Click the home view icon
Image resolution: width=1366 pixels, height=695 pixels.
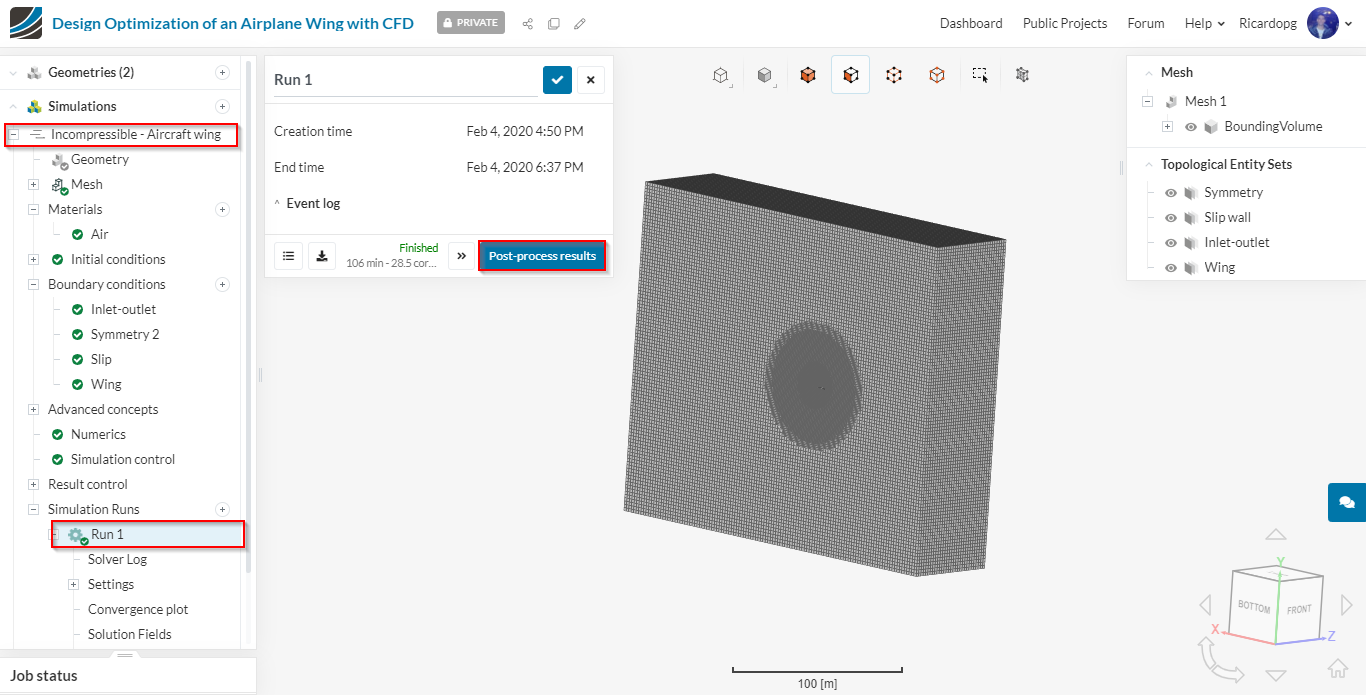point(1337,669)
